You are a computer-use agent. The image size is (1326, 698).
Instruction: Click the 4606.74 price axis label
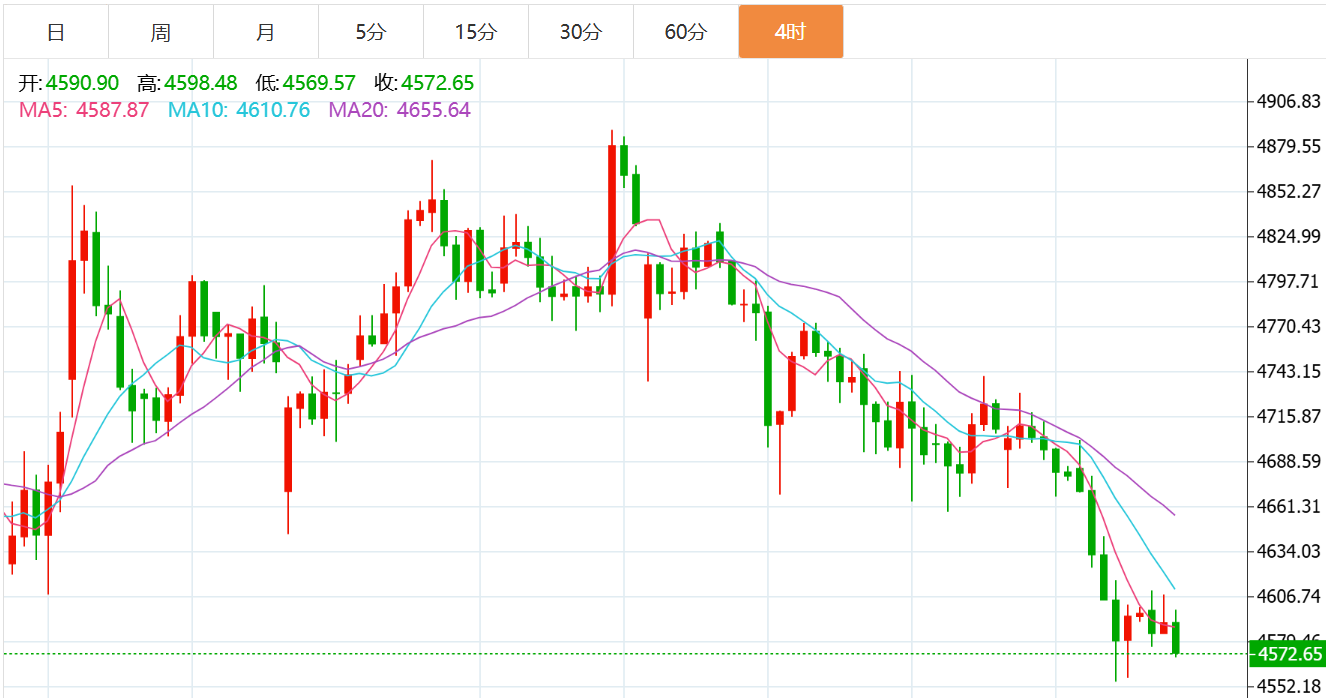pyautogui.click(x=1289, y=597)
